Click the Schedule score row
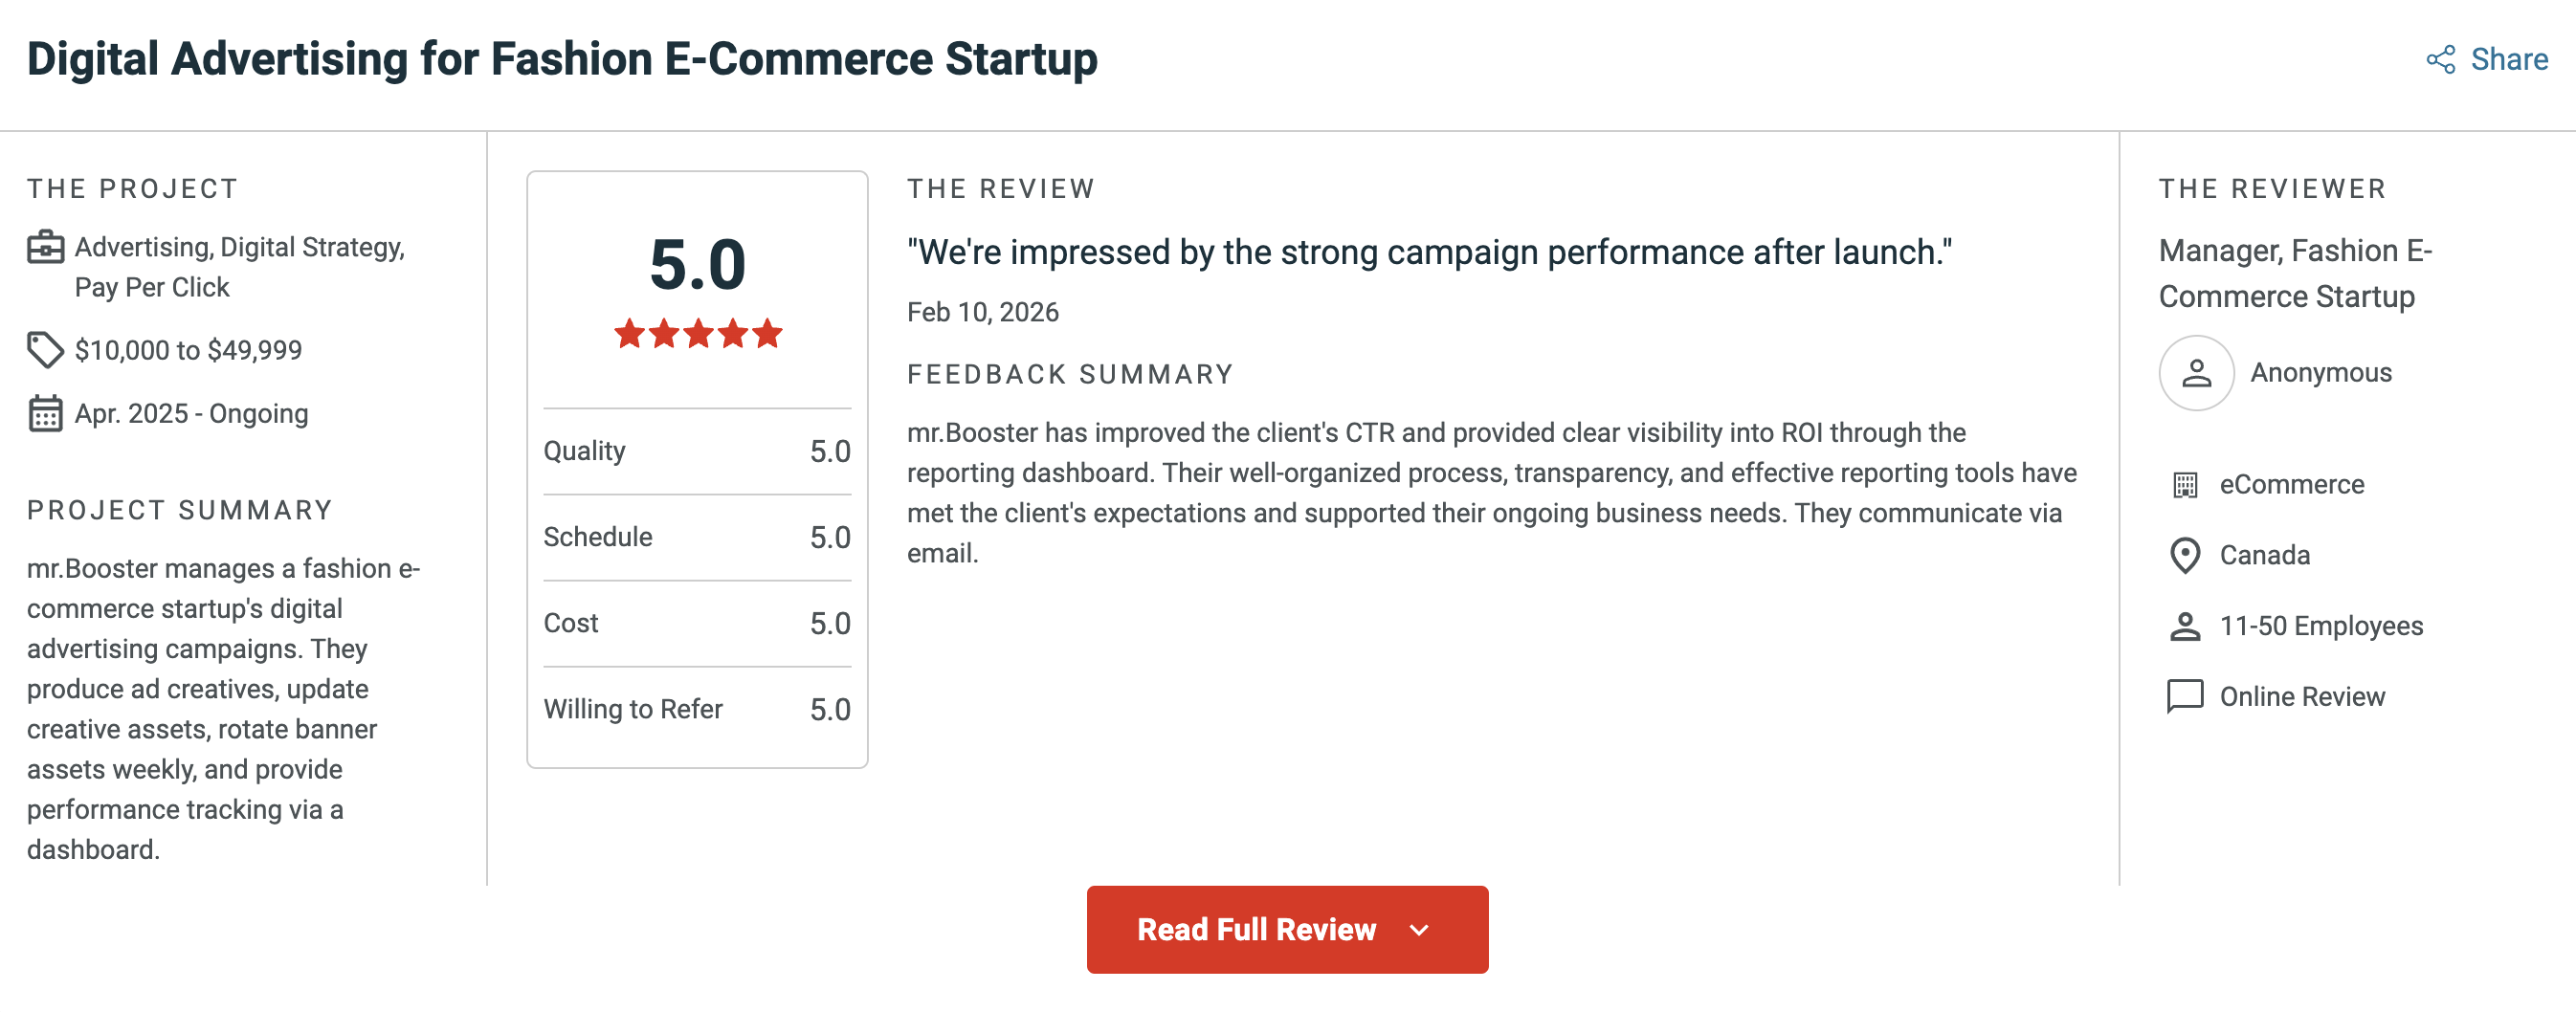The height and width of the screenshot is (1012, 2576). [x=697, y=537]
